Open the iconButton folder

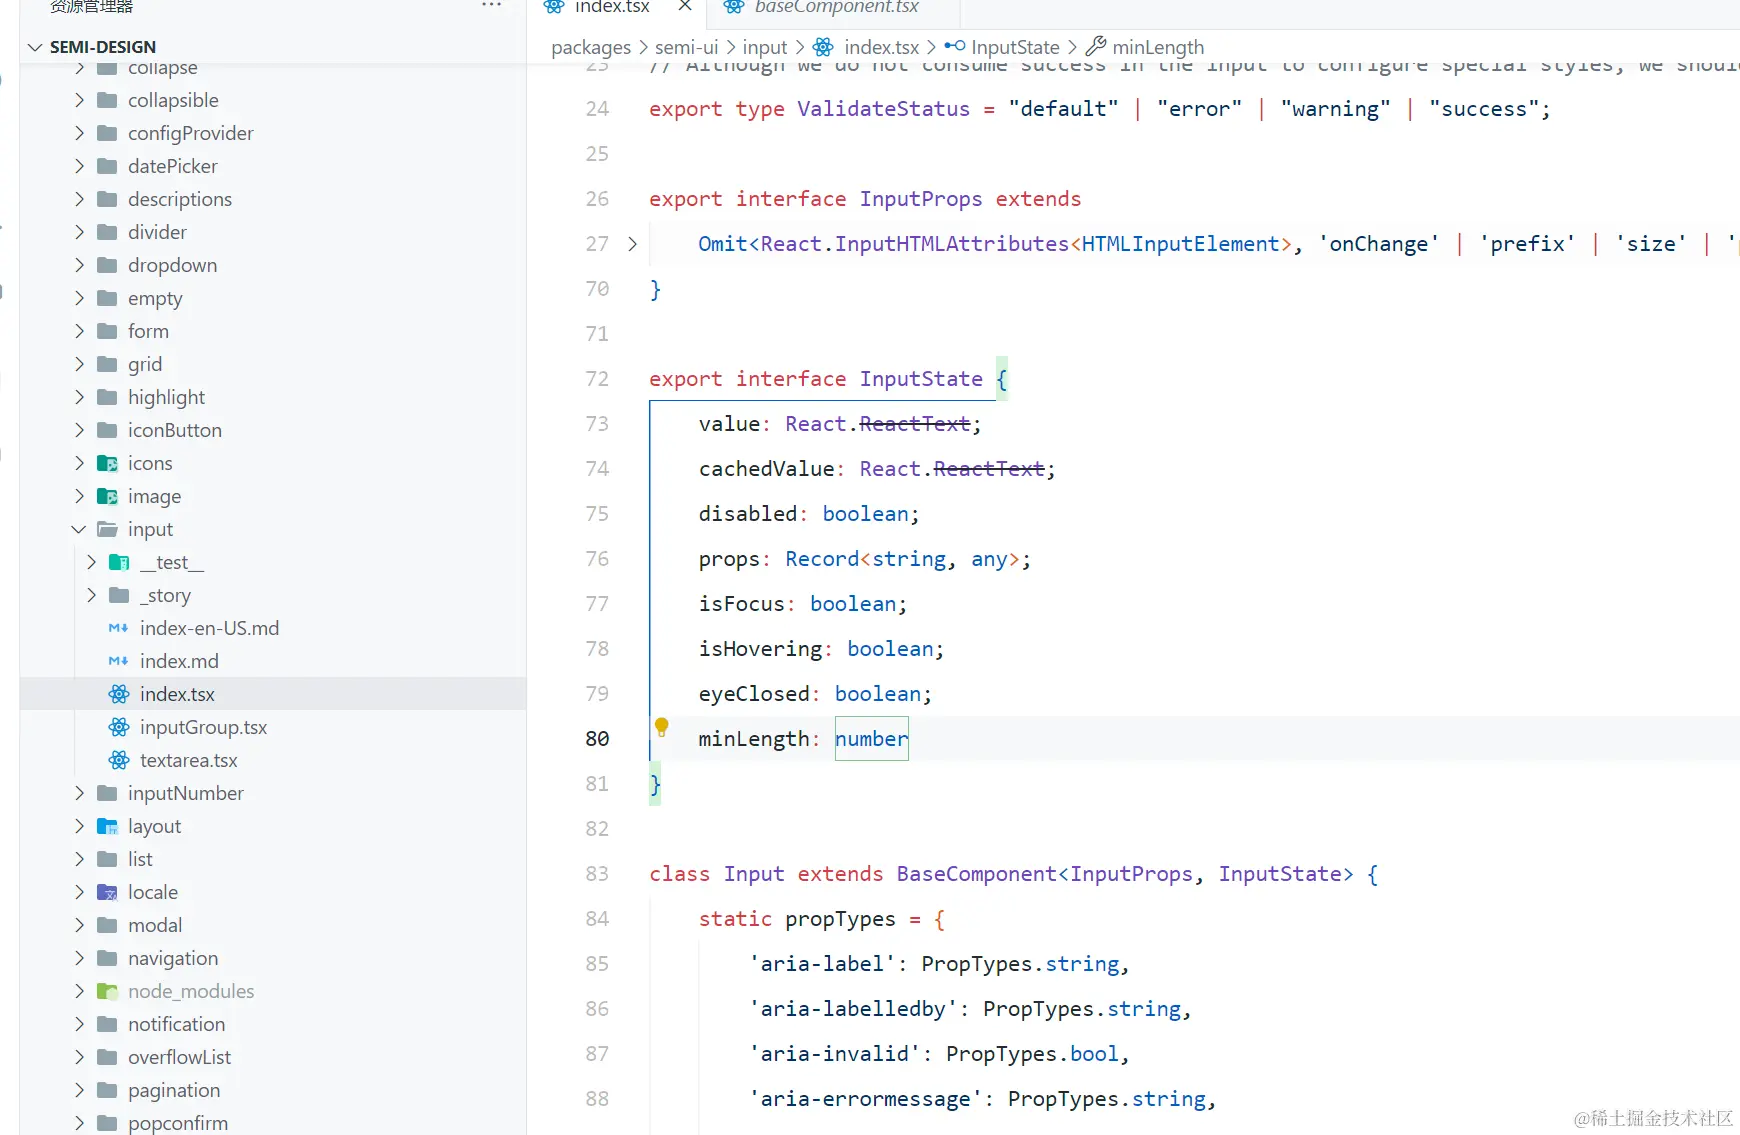(175, 430)
